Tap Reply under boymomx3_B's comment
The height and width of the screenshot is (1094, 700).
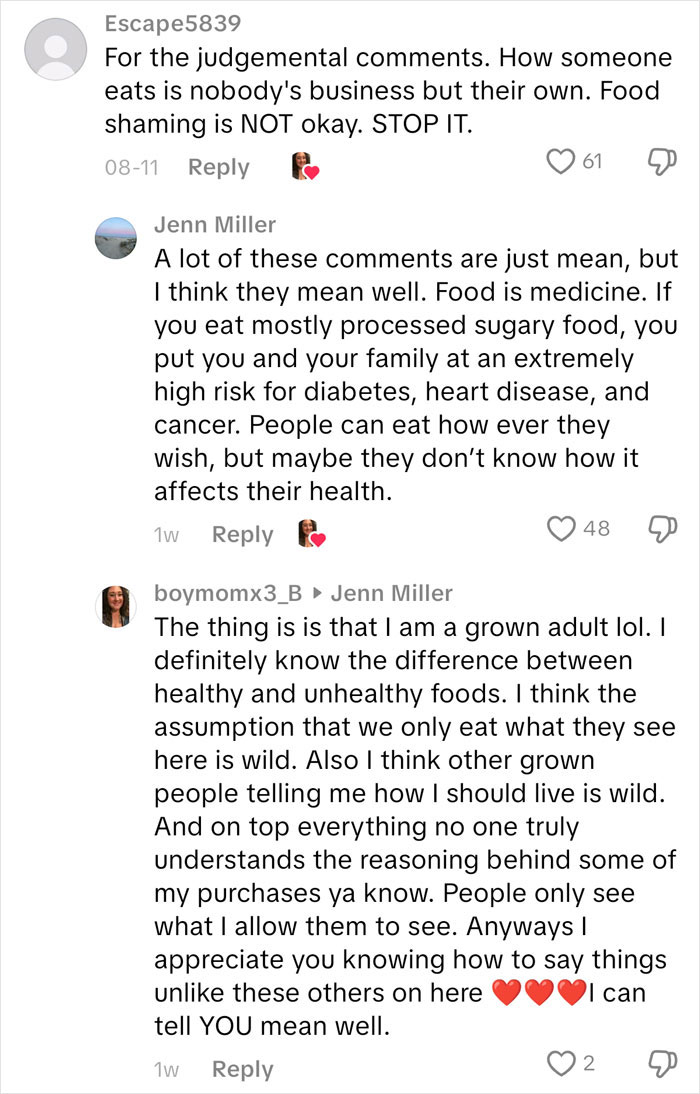[x=241, y=1068]
